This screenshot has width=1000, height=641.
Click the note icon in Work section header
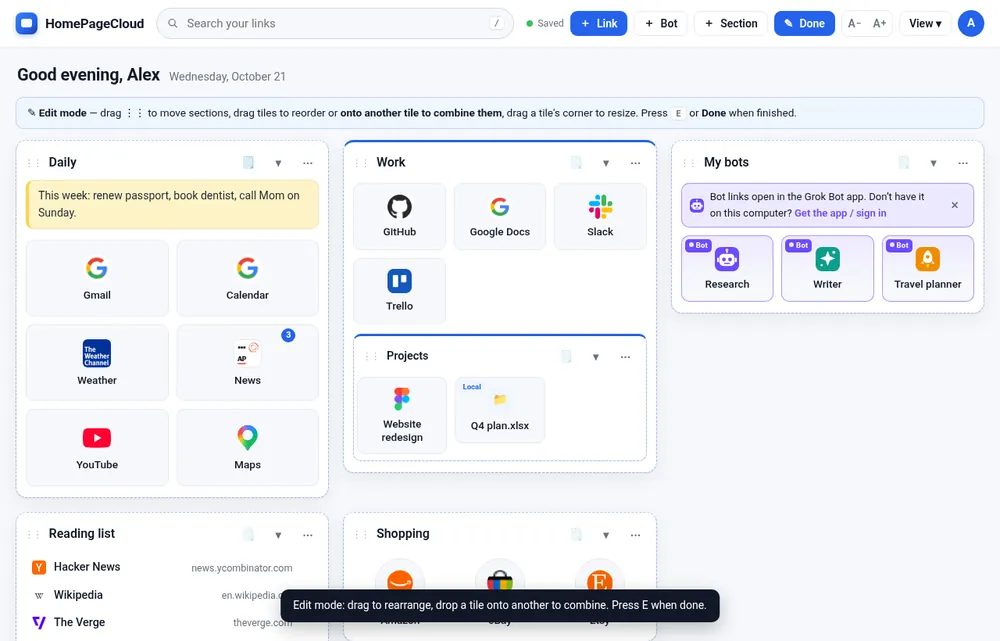(x=577, y=163)
